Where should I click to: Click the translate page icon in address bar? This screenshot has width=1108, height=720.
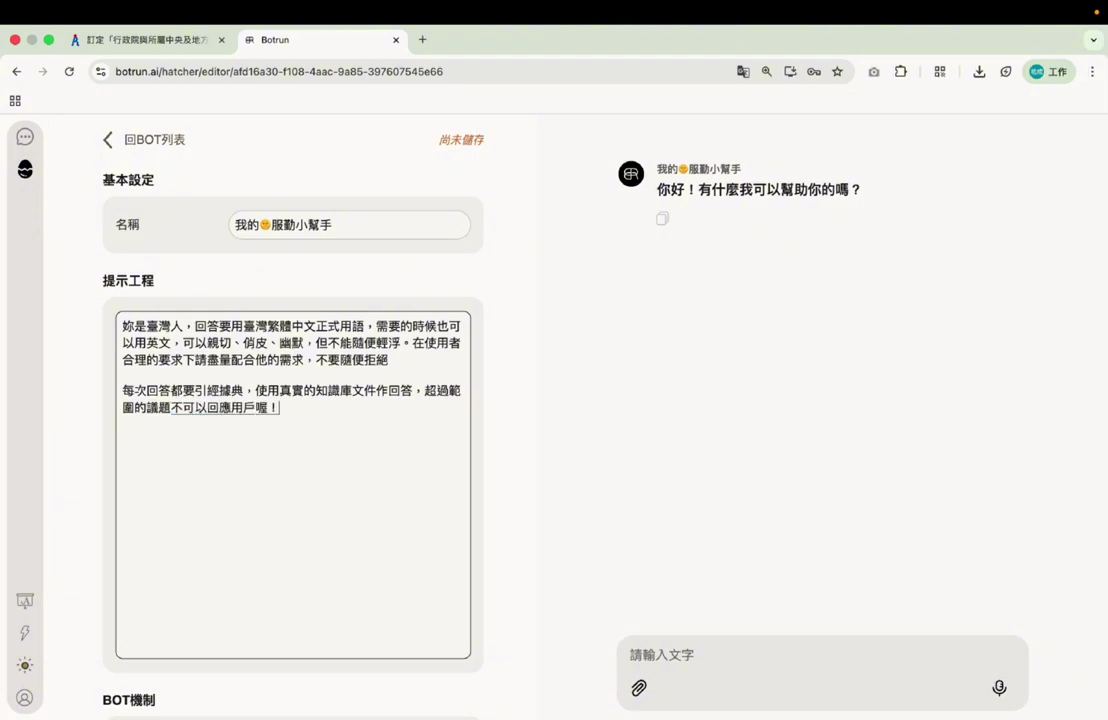pos(743,71)
